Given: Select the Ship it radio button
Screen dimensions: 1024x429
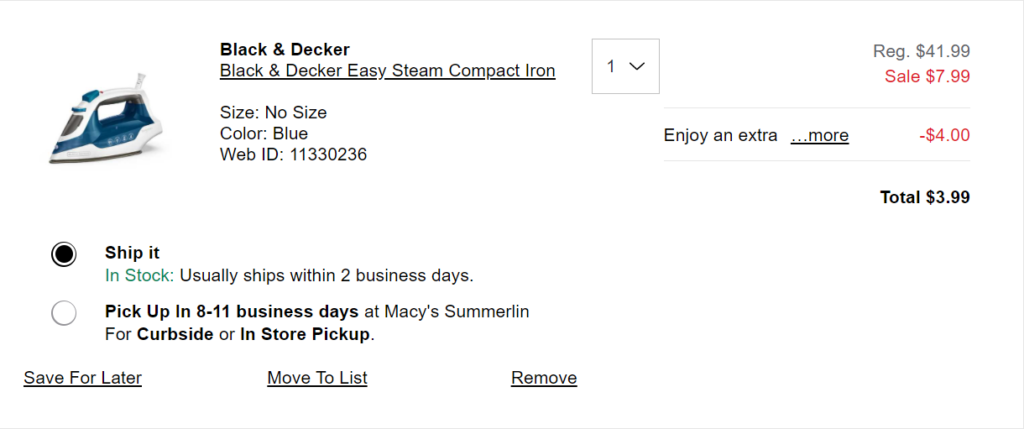Looking at the screenshot, I should [x=64, y=254].
